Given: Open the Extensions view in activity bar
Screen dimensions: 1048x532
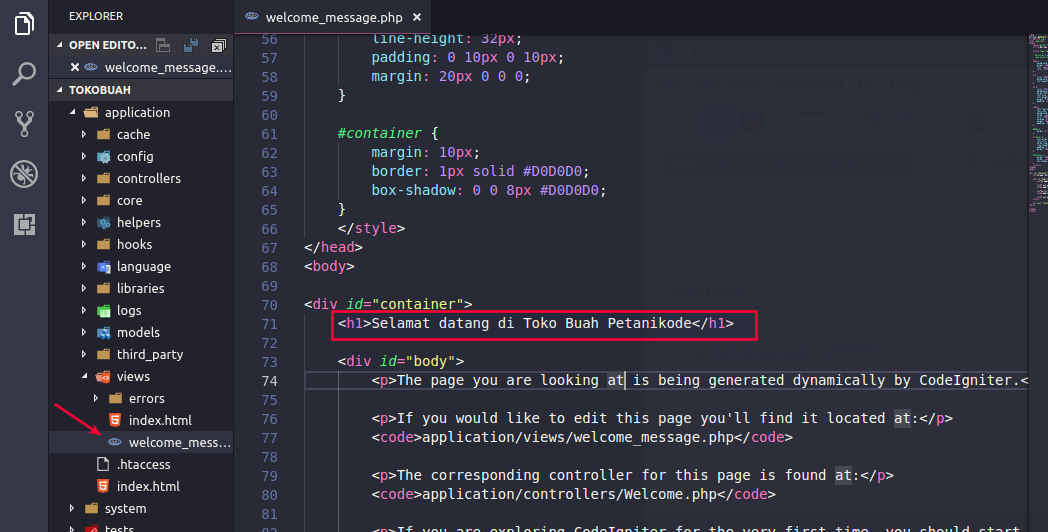Looking at the screenshot, I should (24, 224).
